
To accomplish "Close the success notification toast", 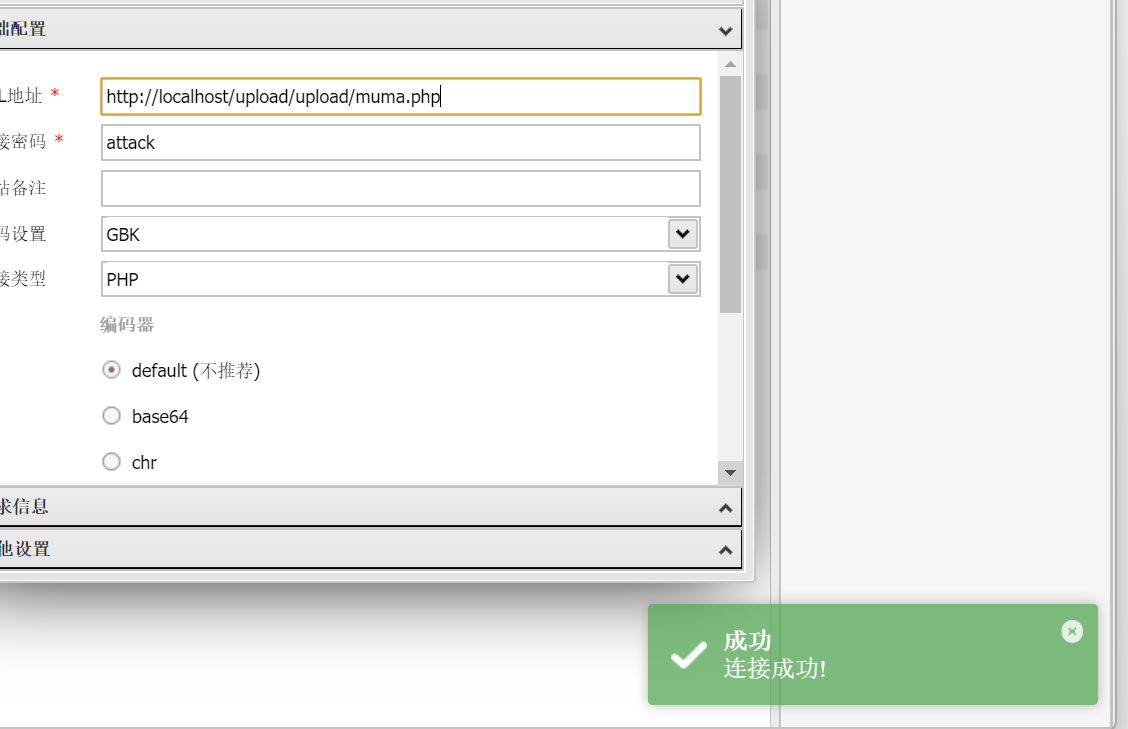I will (1072, 631).
